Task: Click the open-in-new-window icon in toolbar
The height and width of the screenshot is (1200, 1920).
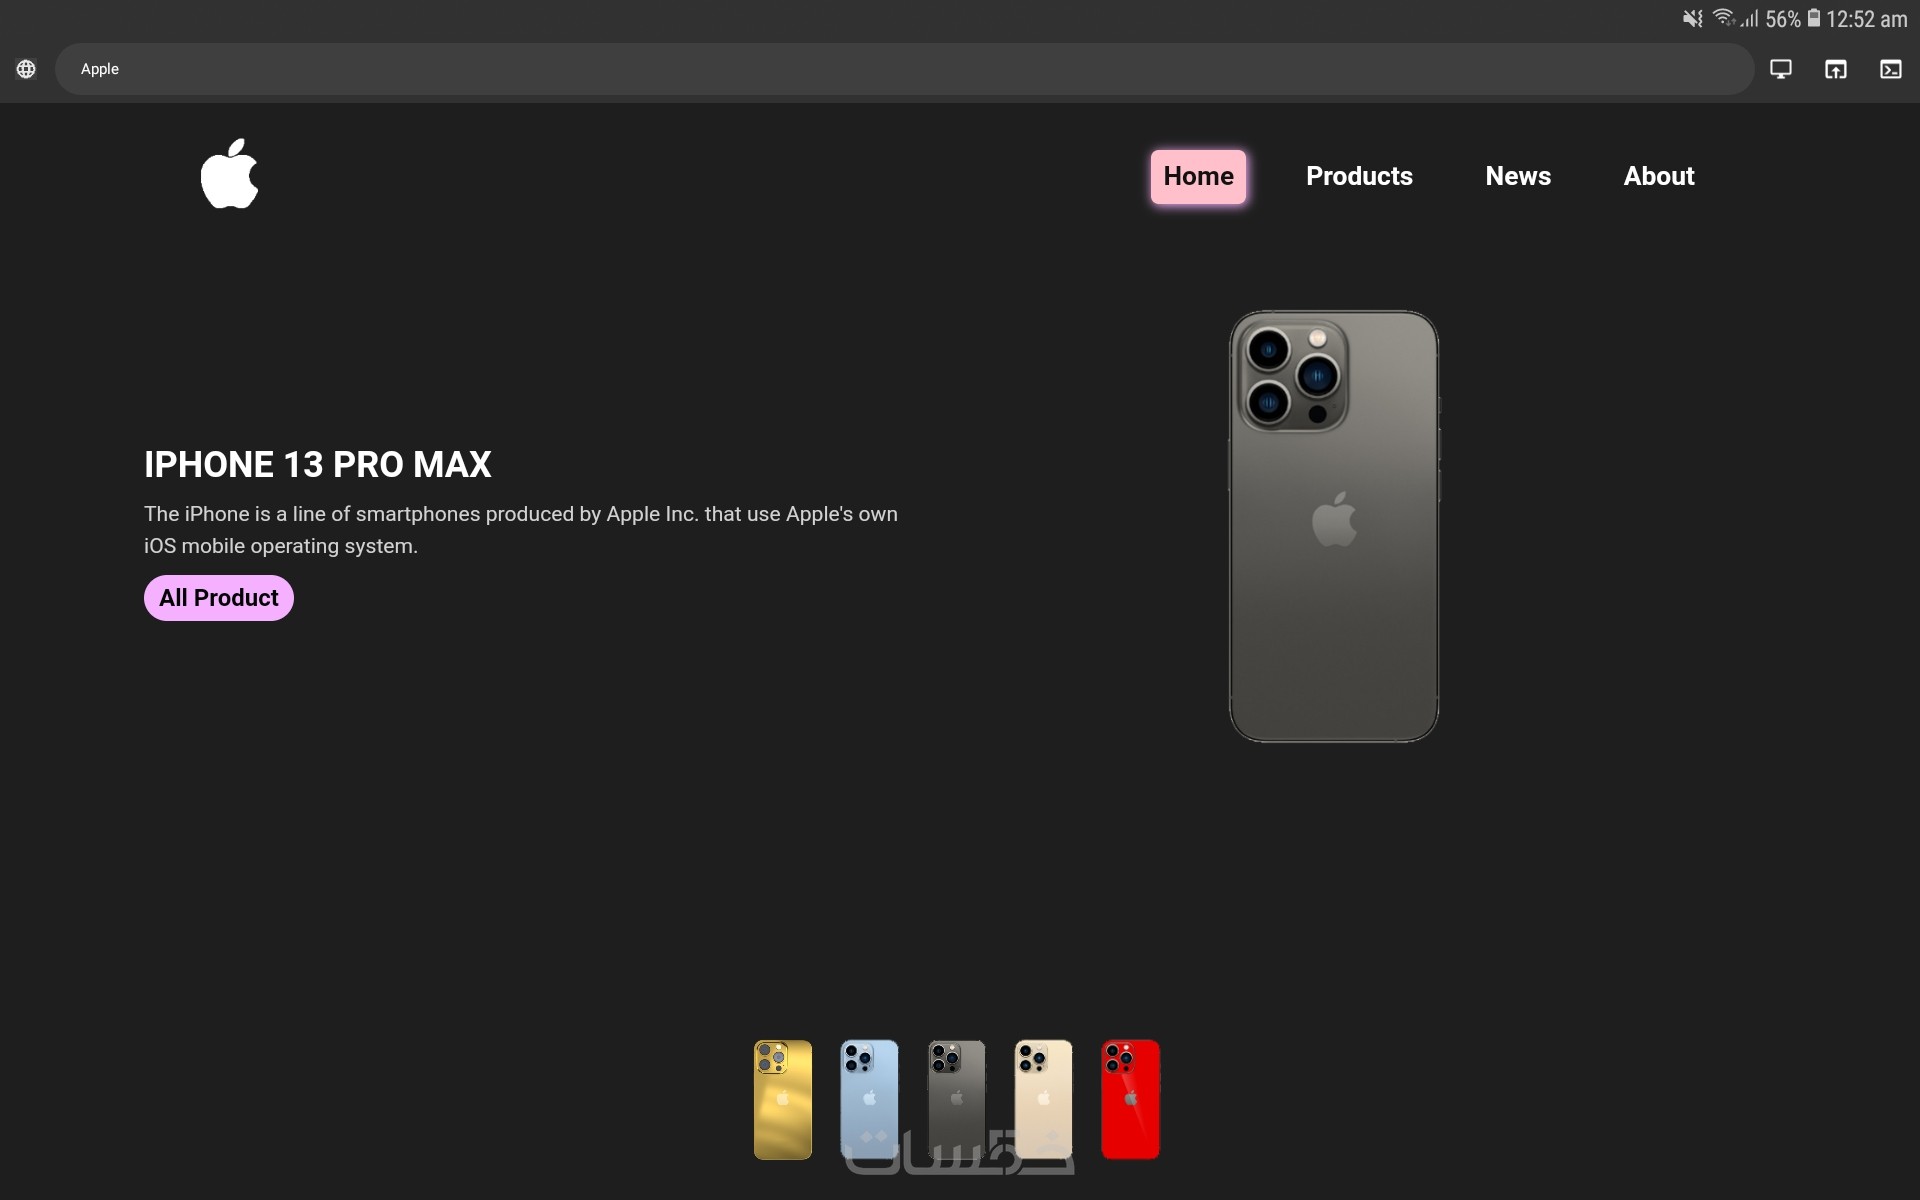Action: tap(1836, 69)
